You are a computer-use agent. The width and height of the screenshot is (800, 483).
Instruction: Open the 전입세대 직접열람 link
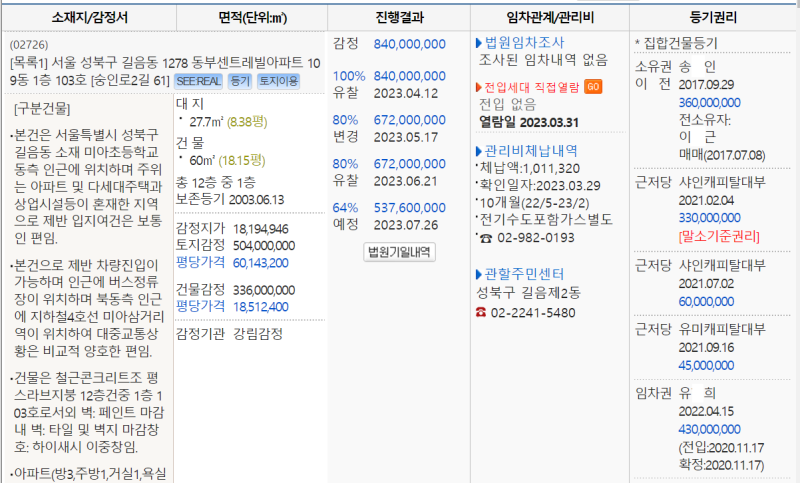[x=532, y=87]
